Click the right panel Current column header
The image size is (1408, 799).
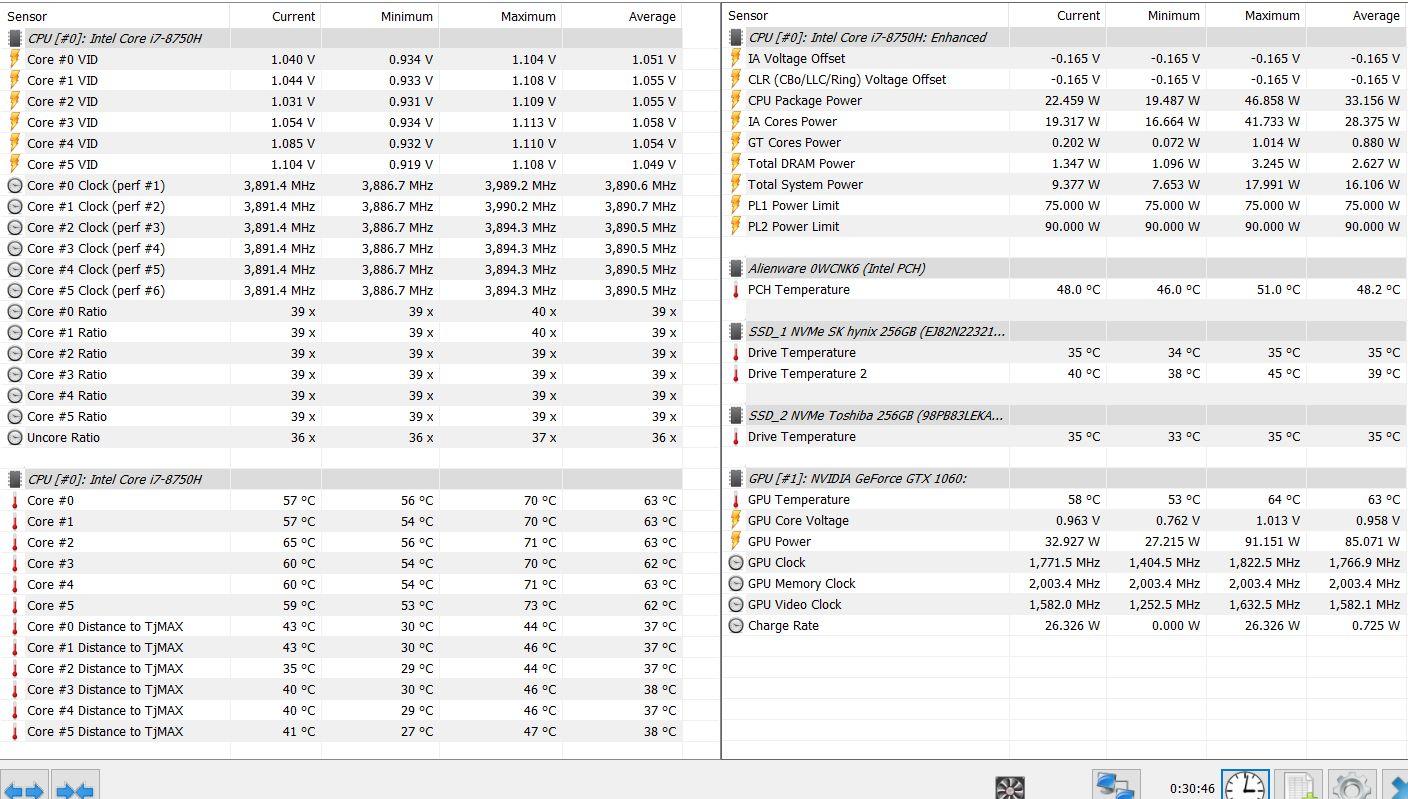[1057, 16]
